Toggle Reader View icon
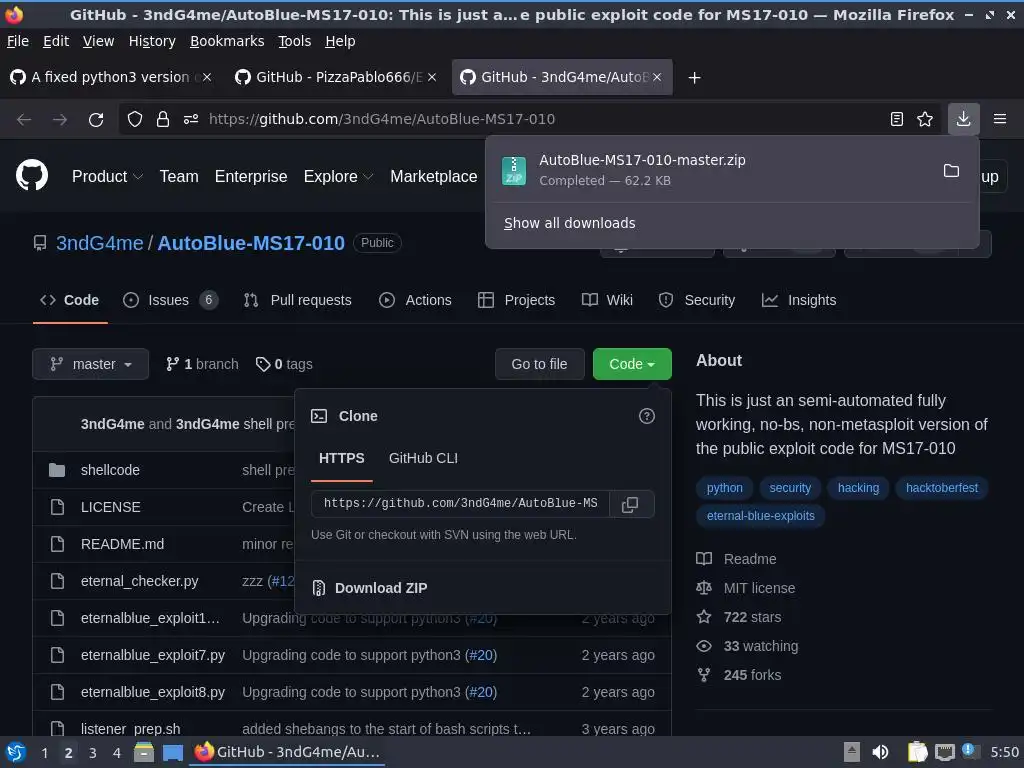The height and width of the screenshot is (768, 1024). click(x=897, y=119)
